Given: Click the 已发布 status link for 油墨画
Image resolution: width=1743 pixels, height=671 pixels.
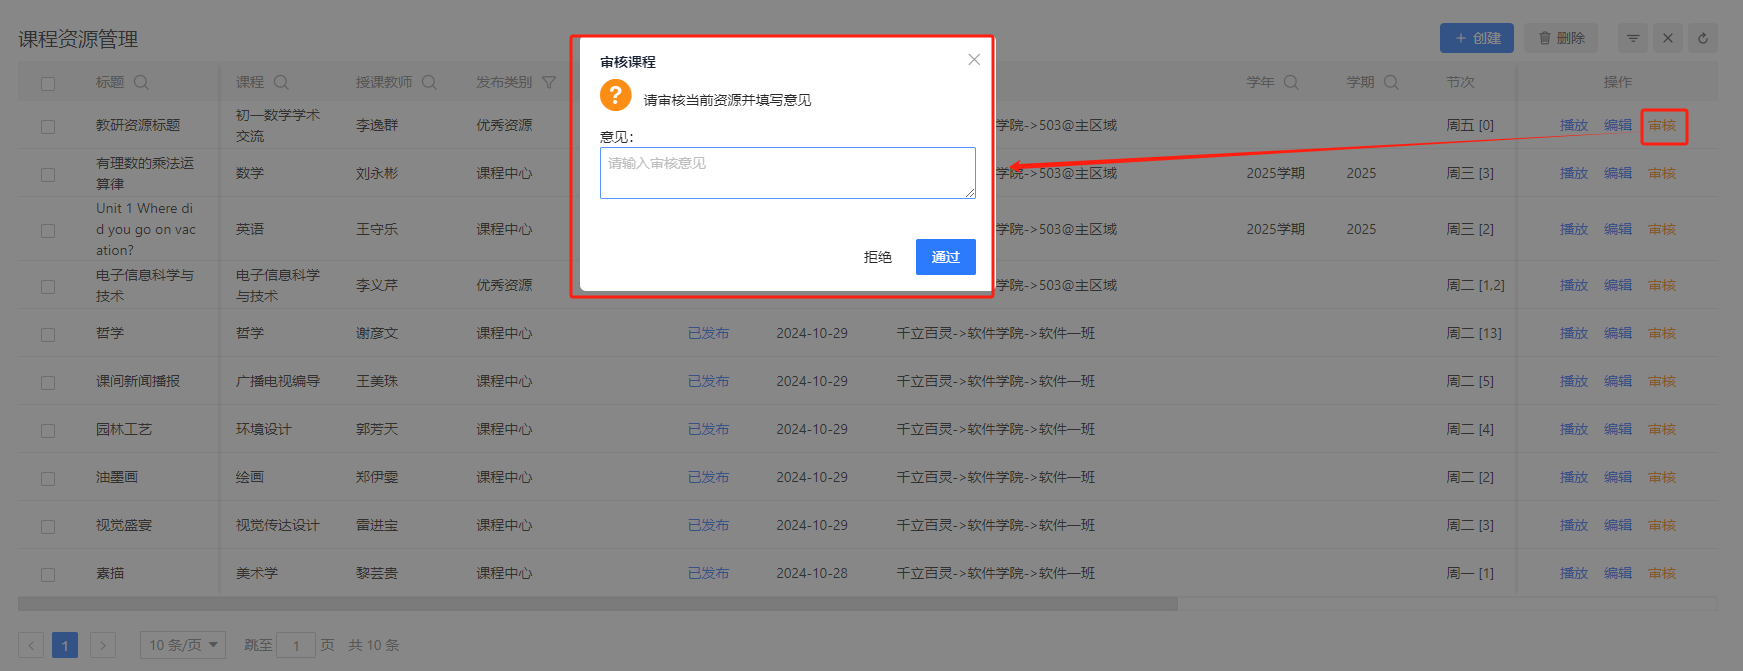Looking at the screenshot, I should [708, 477].
